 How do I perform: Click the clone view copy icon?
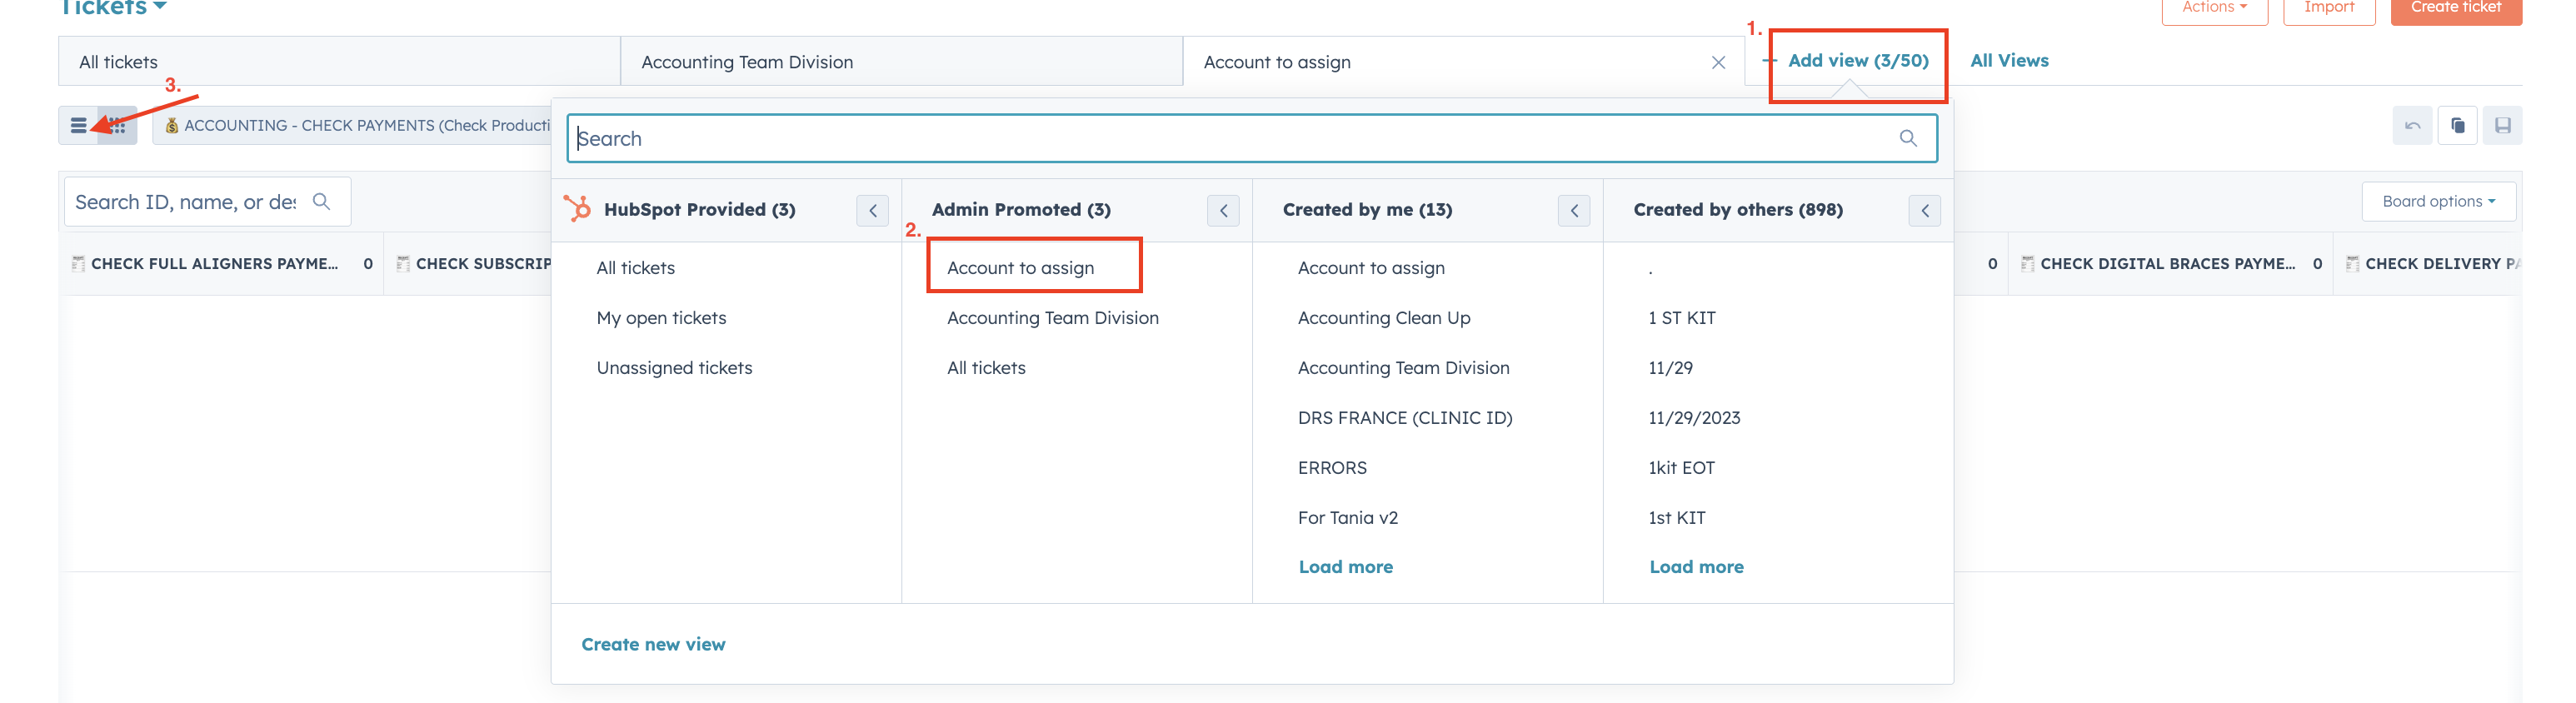2457,126
